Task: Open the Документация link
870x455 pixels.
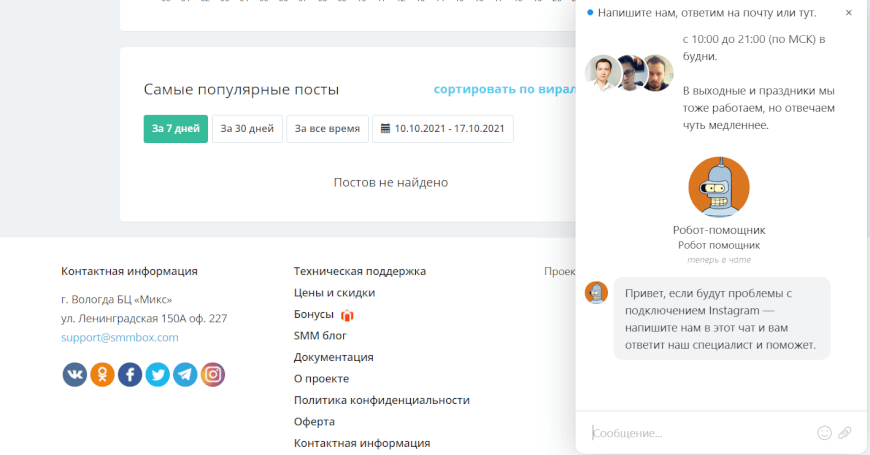Action: click(x=333, y=357)
